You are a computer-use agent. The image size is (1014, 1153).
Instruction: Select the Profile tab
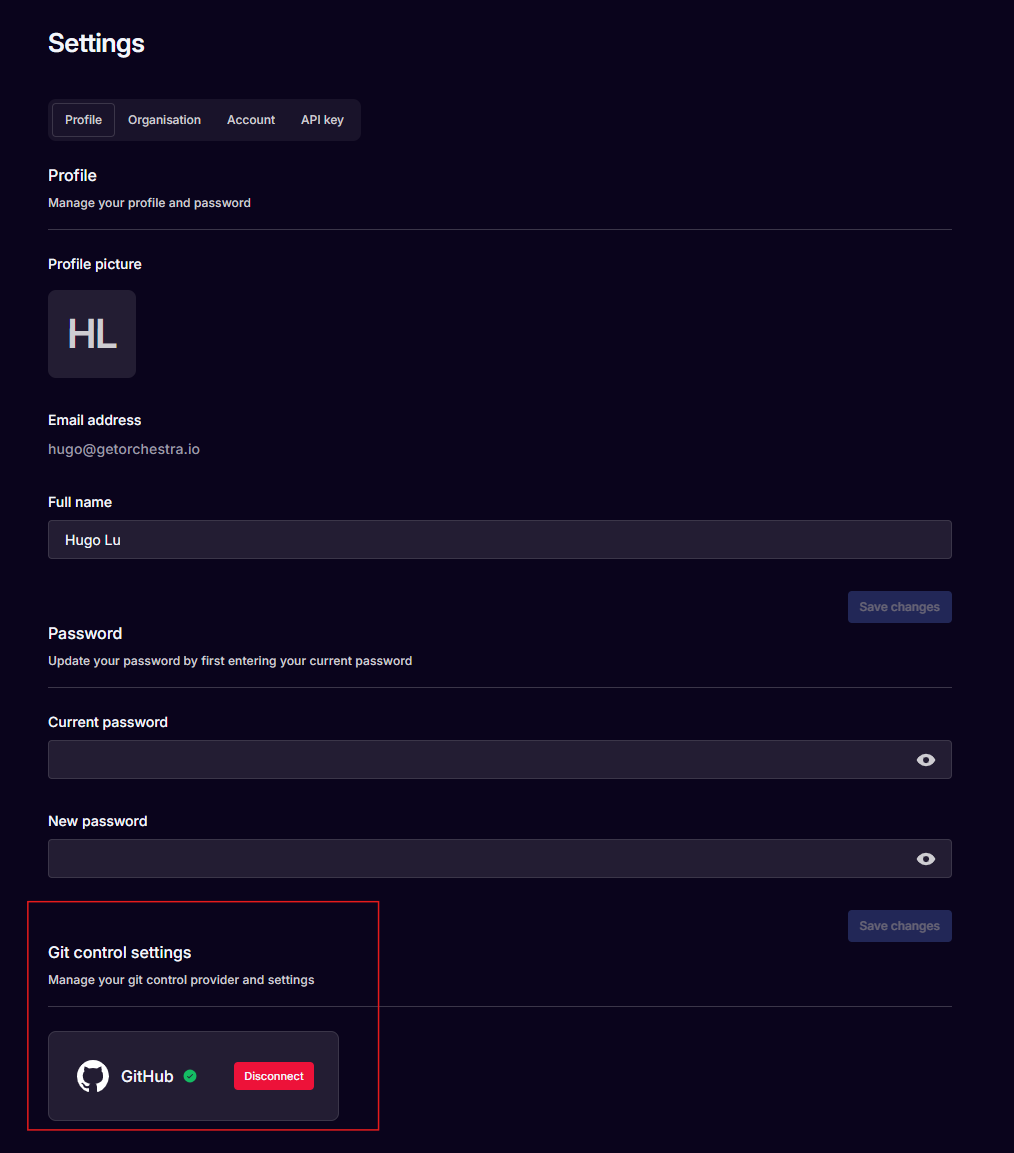pyautogui.click(x=82, y=119)
